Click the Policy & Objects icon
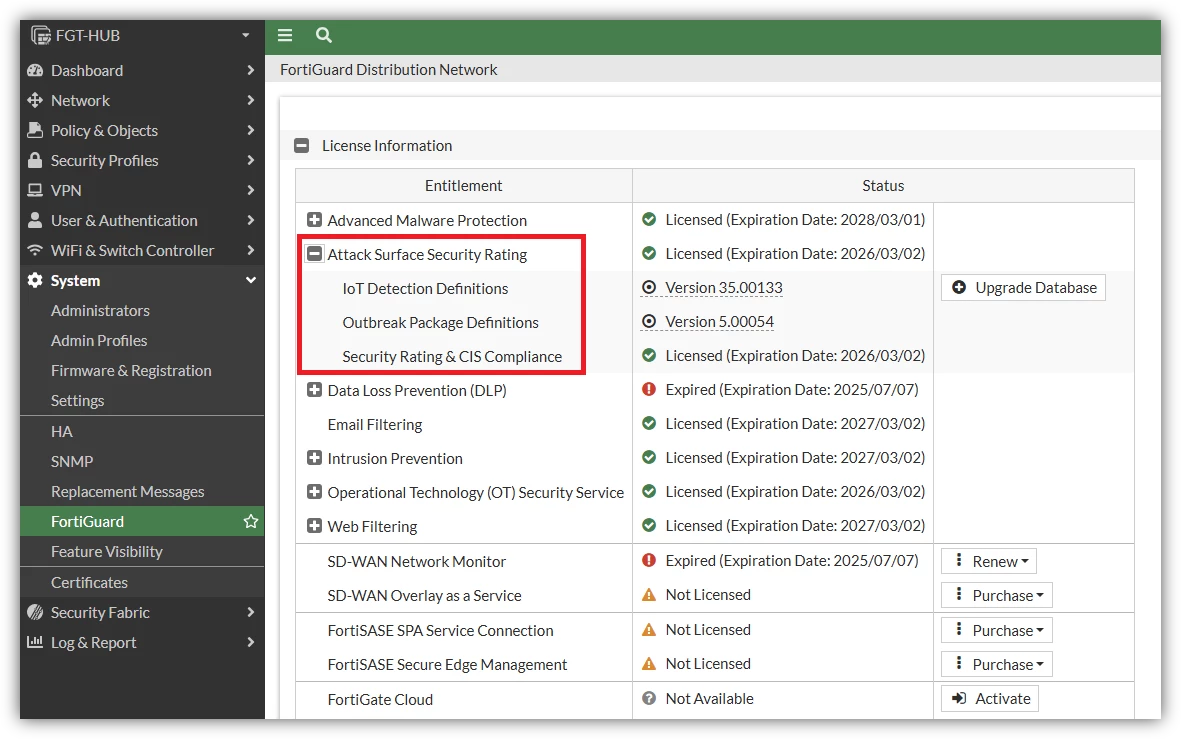 (x=35, y=130)
